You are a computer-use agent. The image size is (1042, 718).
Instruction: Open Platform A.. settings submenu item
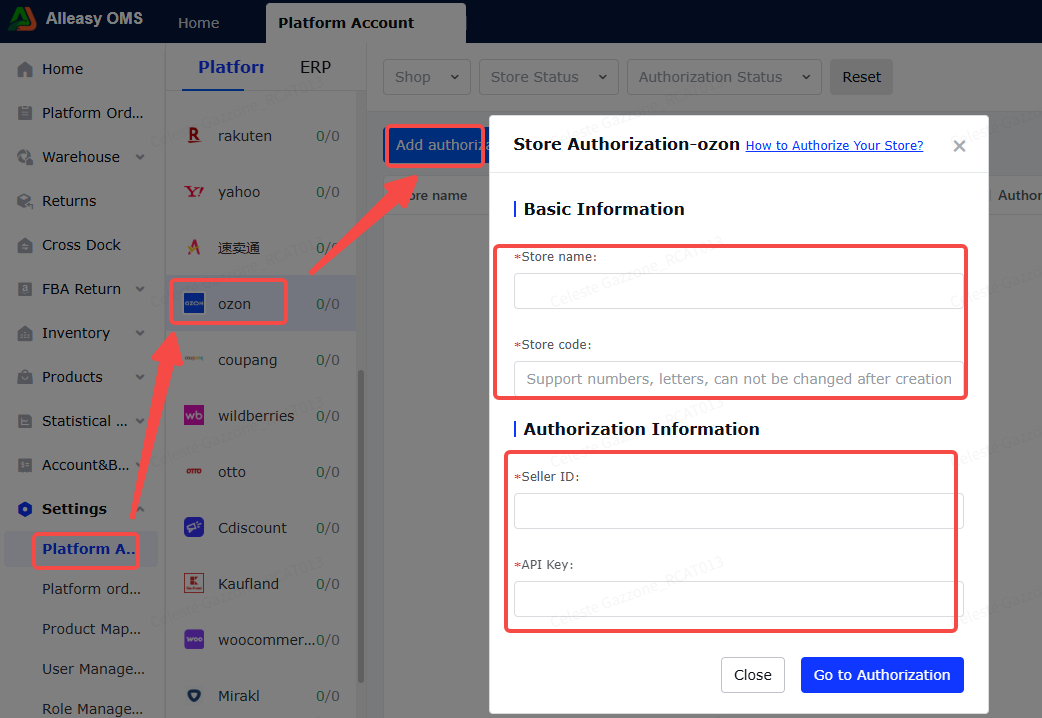88,549
